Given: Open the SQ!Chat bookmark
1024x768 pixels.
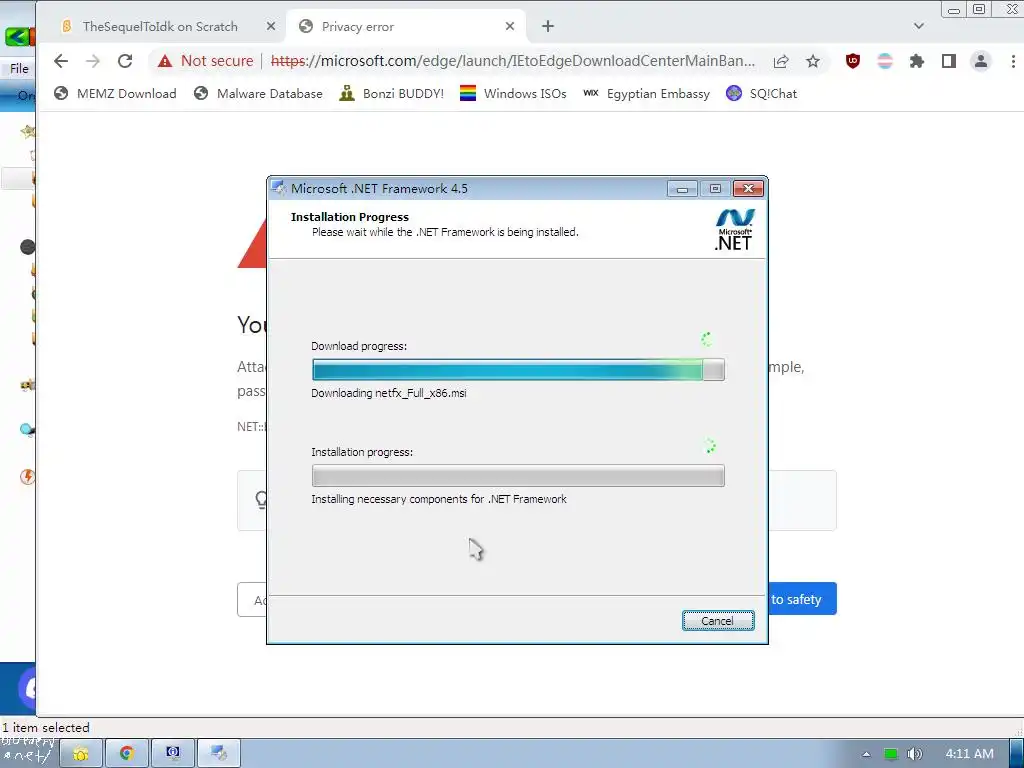Looking at the screenshot, I should (761, 93).
